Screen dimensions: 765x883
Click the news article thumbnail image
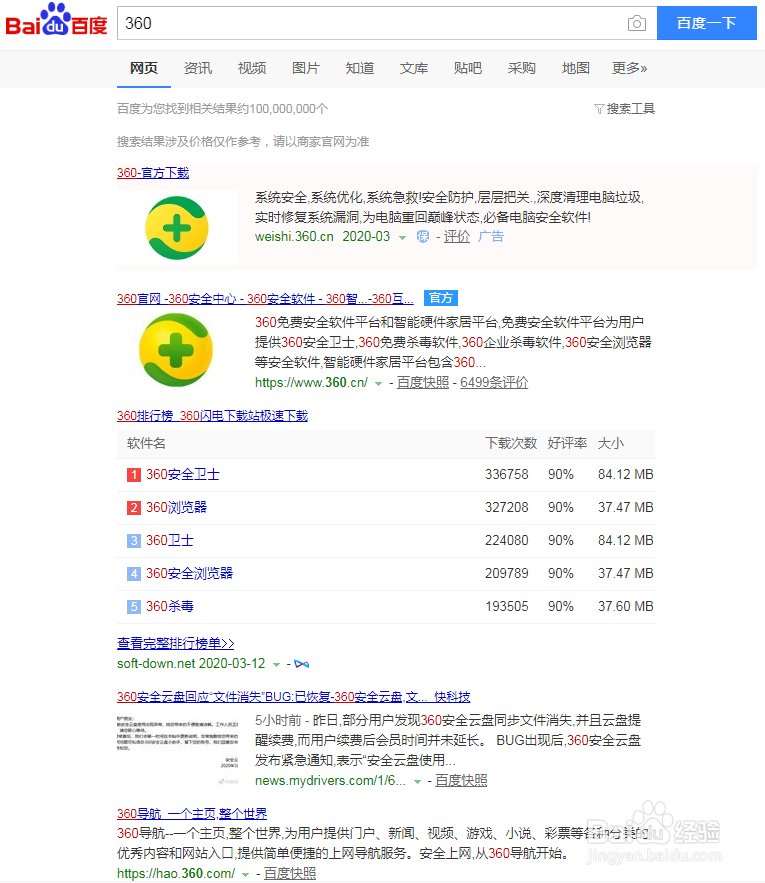coord(177,751)
